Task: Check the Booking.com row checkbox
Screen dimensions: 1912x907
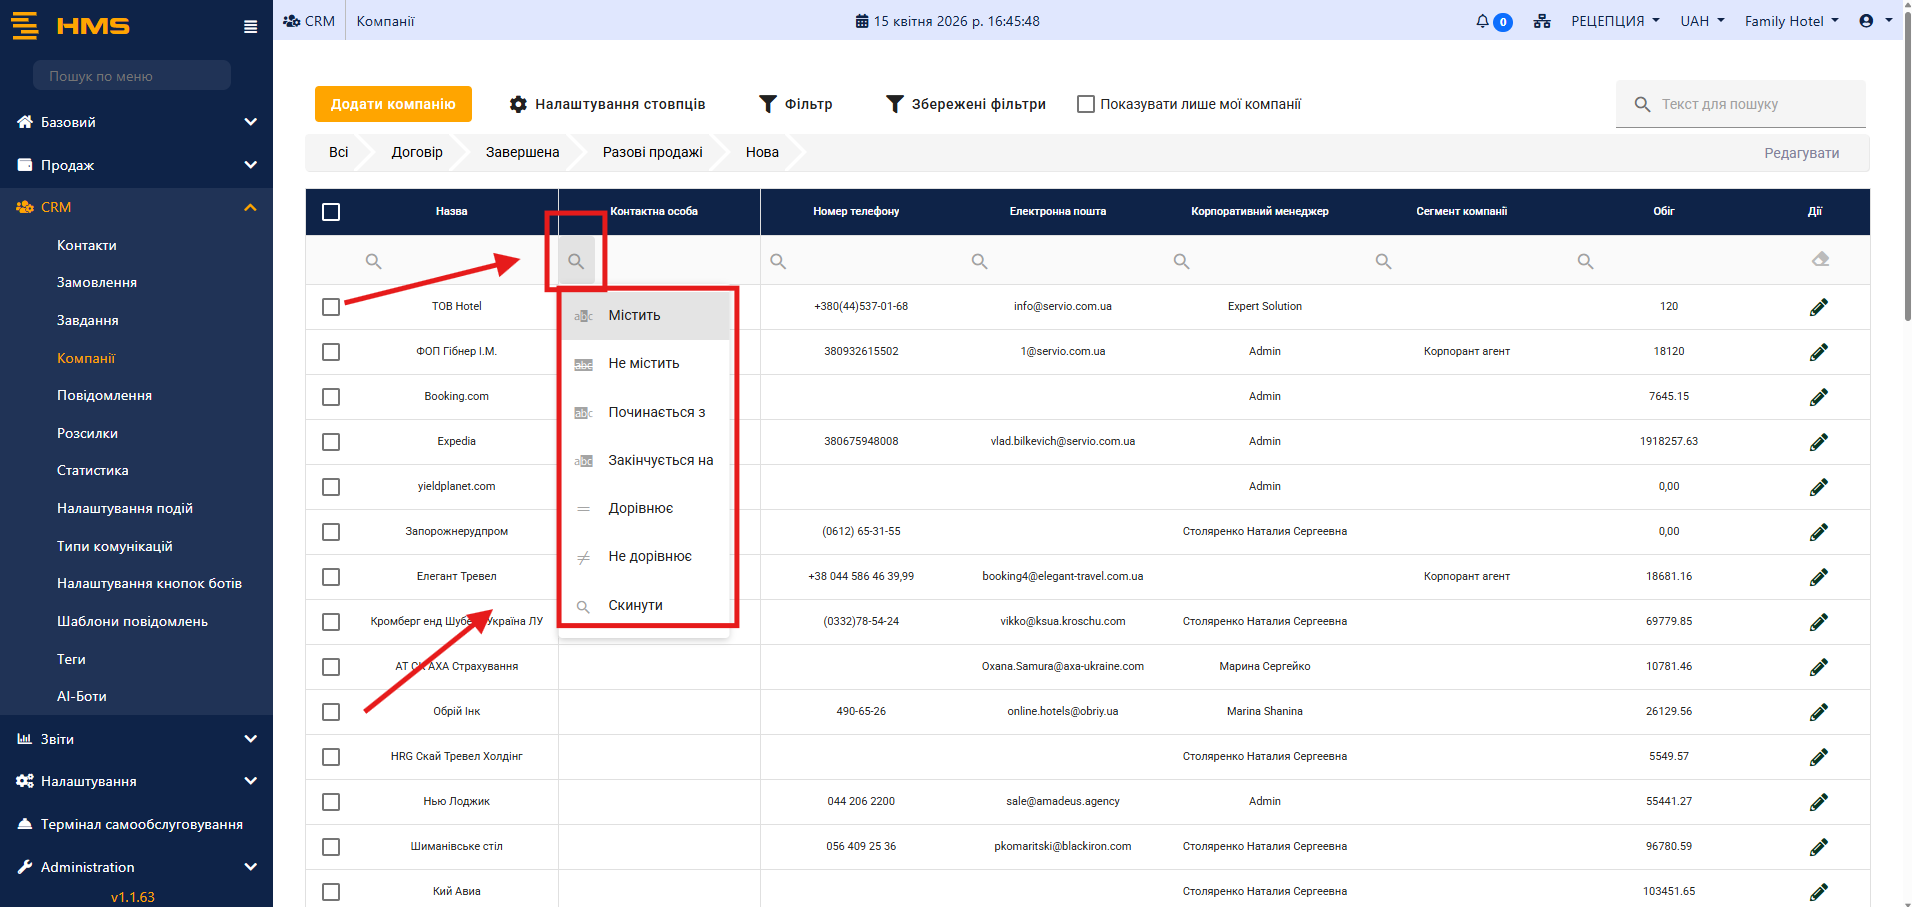Action: pos(331,397)
